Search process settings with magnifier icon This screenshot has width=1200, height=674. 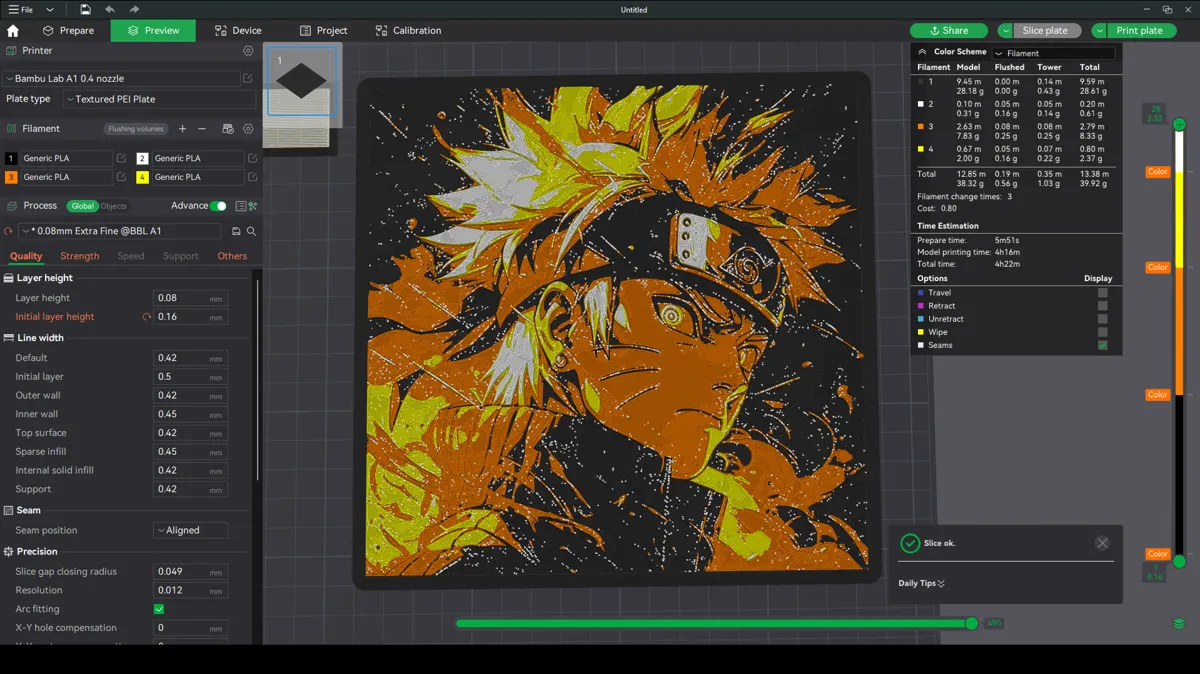(251, 231)
